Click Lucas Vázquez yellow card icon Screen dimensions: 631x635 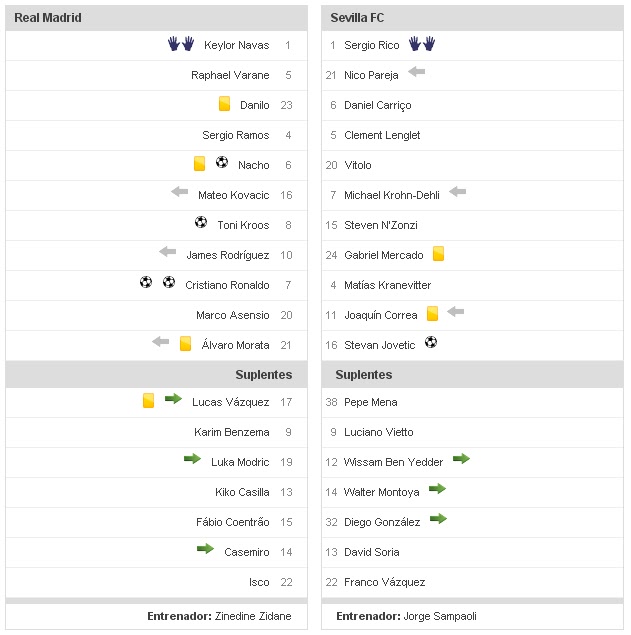[148, 400]
